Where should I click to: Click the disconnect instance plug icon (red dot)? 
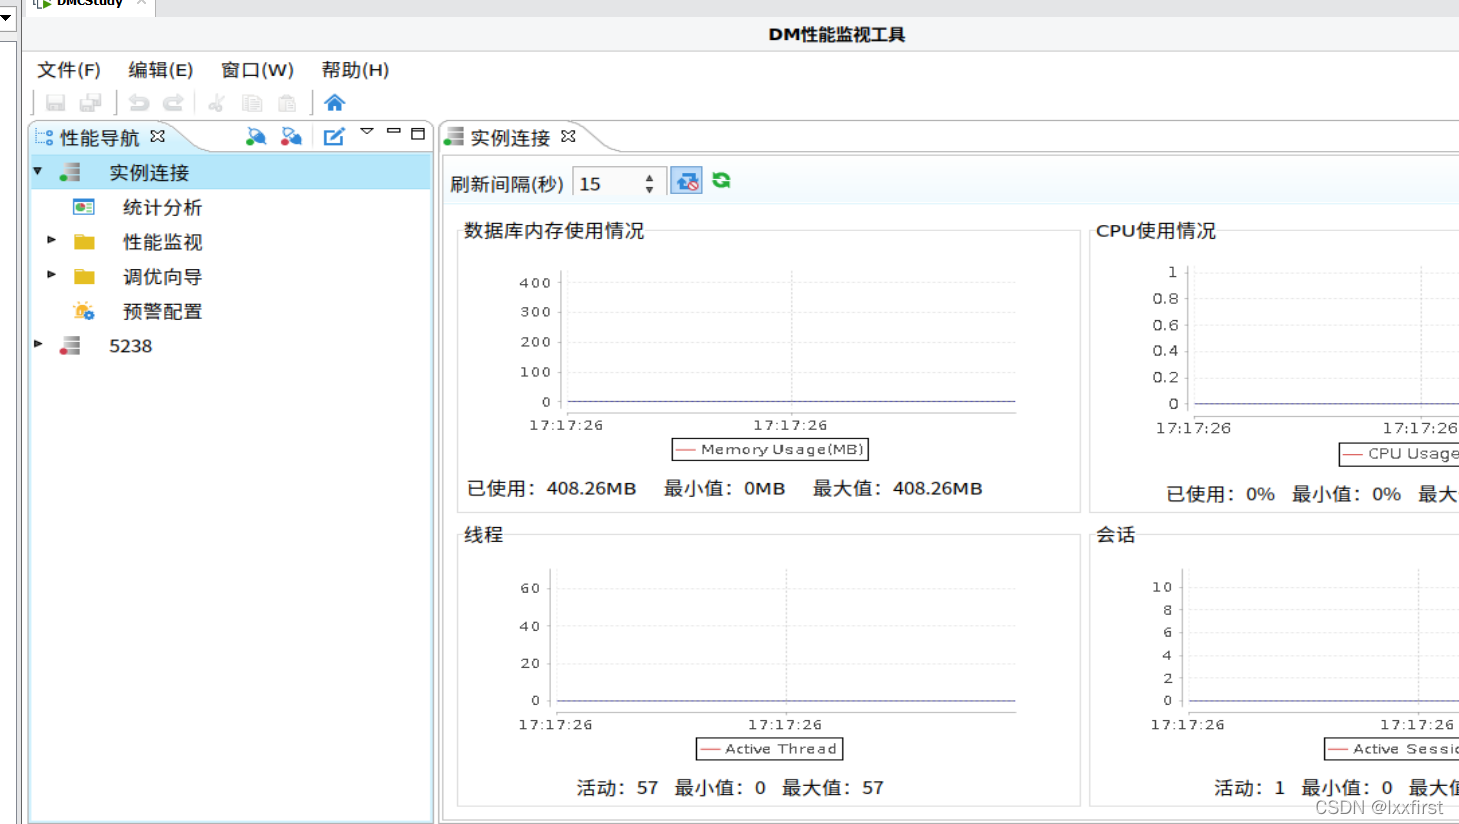tap(291, 136)
